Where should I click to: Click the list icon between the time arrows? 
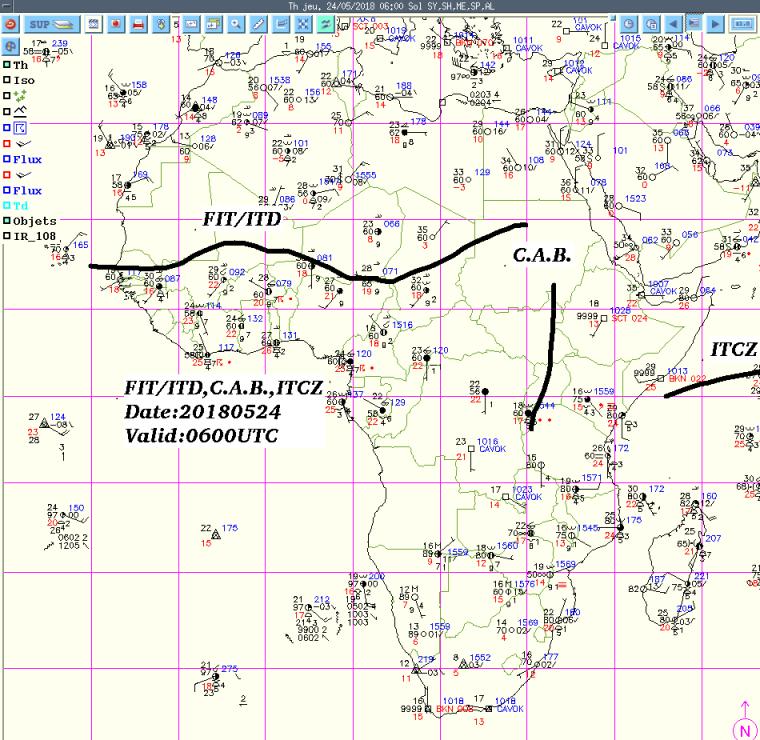(x=694, y=23)
